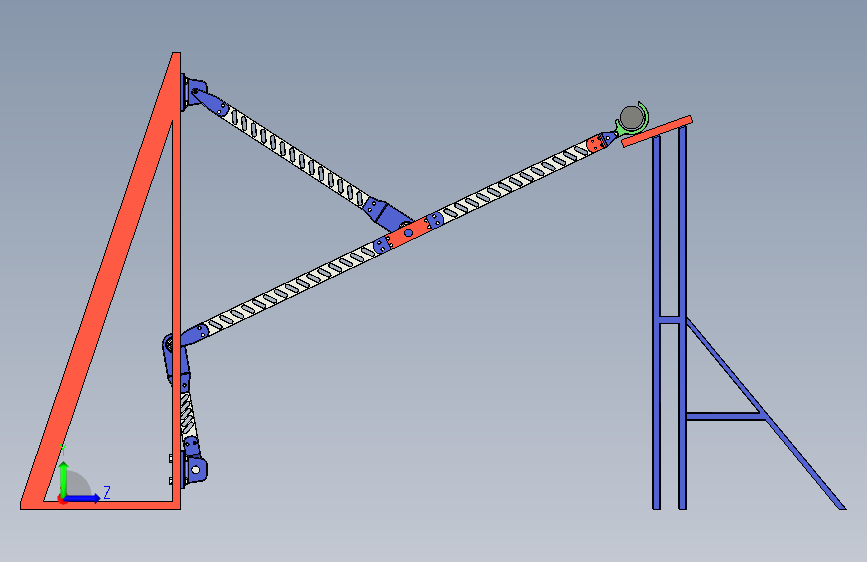Viewport: 867px width, 562px height.
Task: Click the green Y axis arrow of the triad
Action: click(x=64, y=478)
